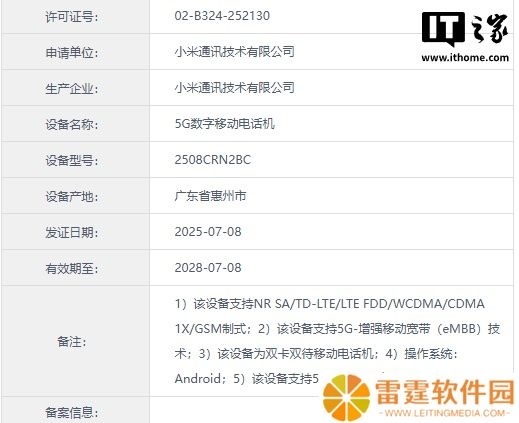This screenshot has width=519, height=423.
Task: Click the 备注 label
Action: click(72, 342)
